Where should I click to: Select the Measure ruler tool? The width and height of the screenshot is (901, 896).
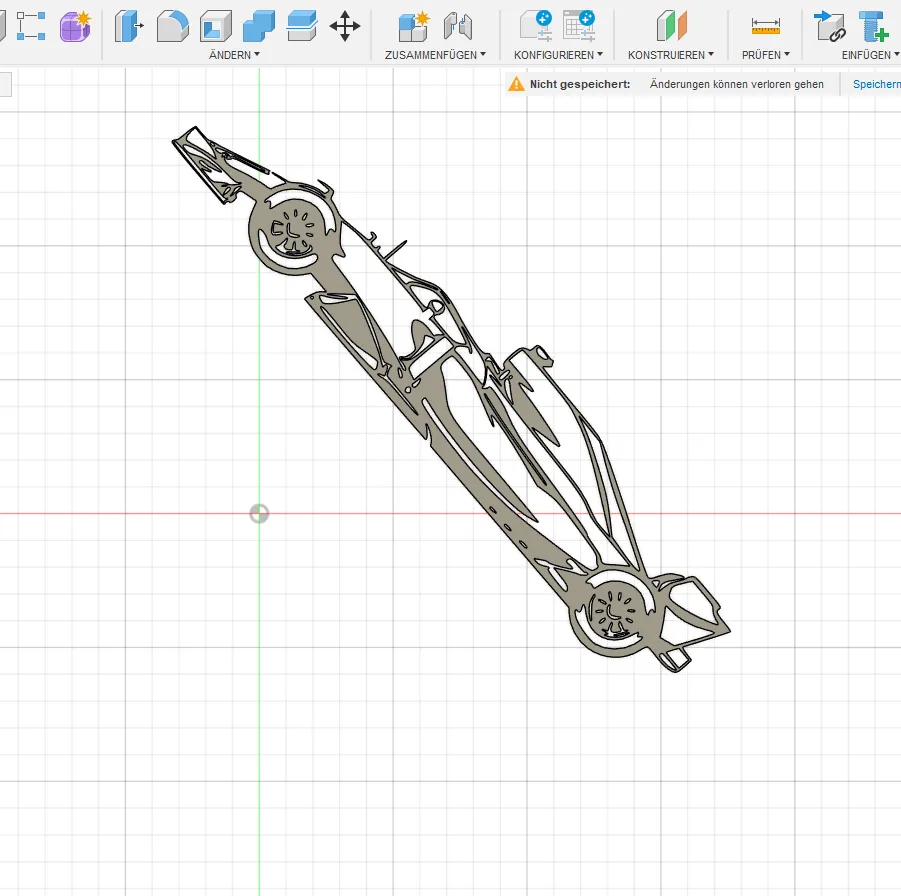click(765, 26)
